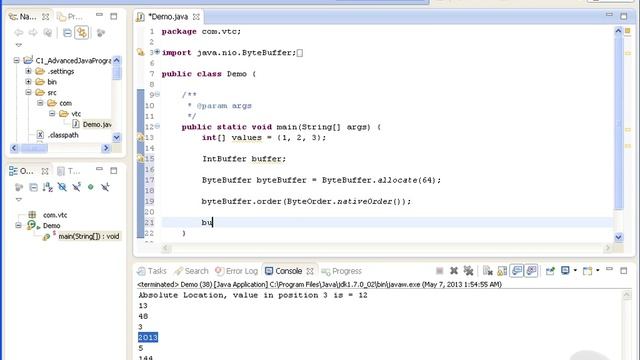
Task: Click the error marker on line 15
Action: [140, 158]
